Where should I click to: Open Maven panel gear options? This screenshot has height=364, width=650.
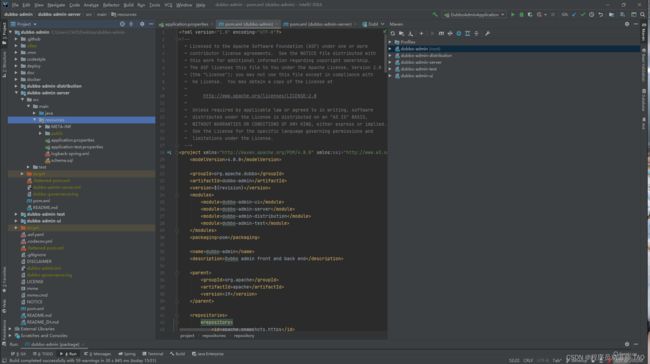point(627,24)
